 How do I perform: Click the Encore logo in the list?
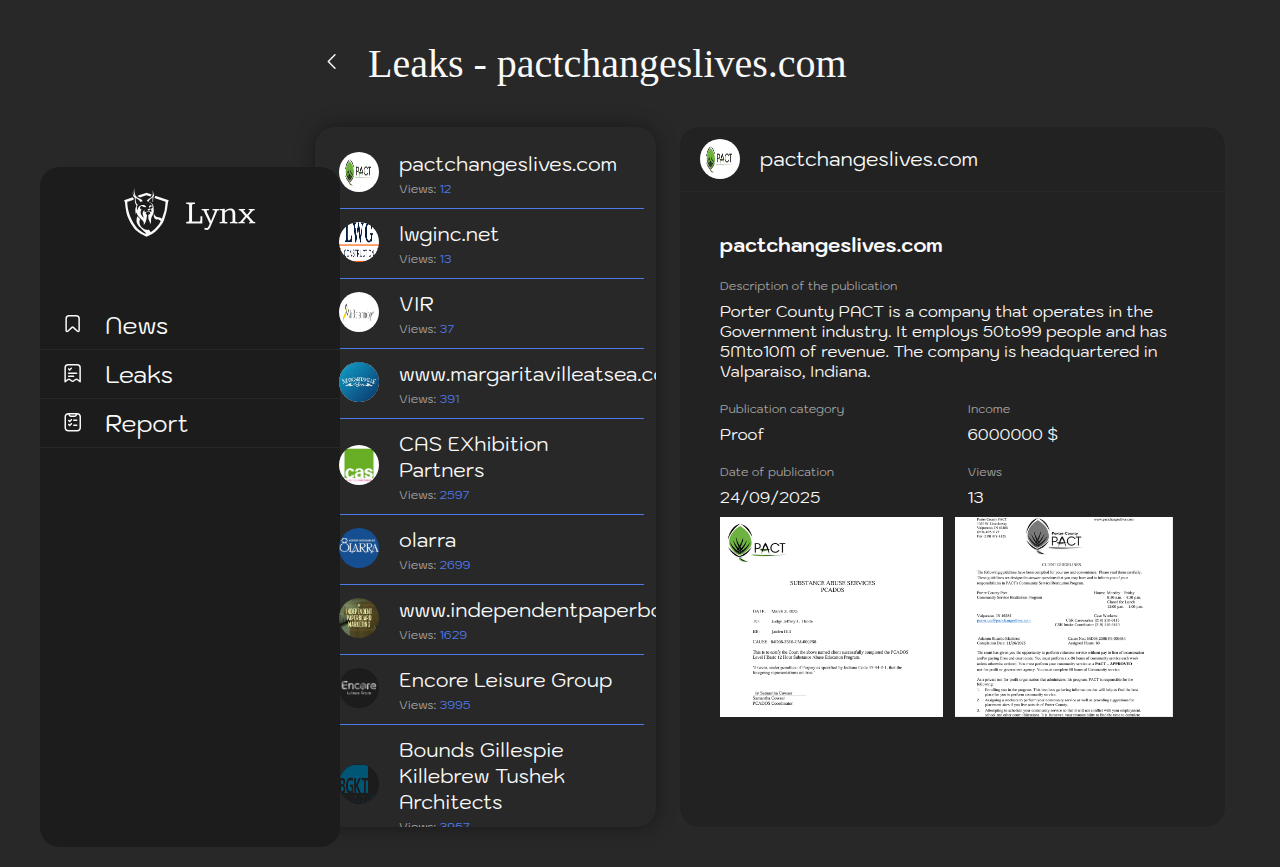[x=359, y=688]
